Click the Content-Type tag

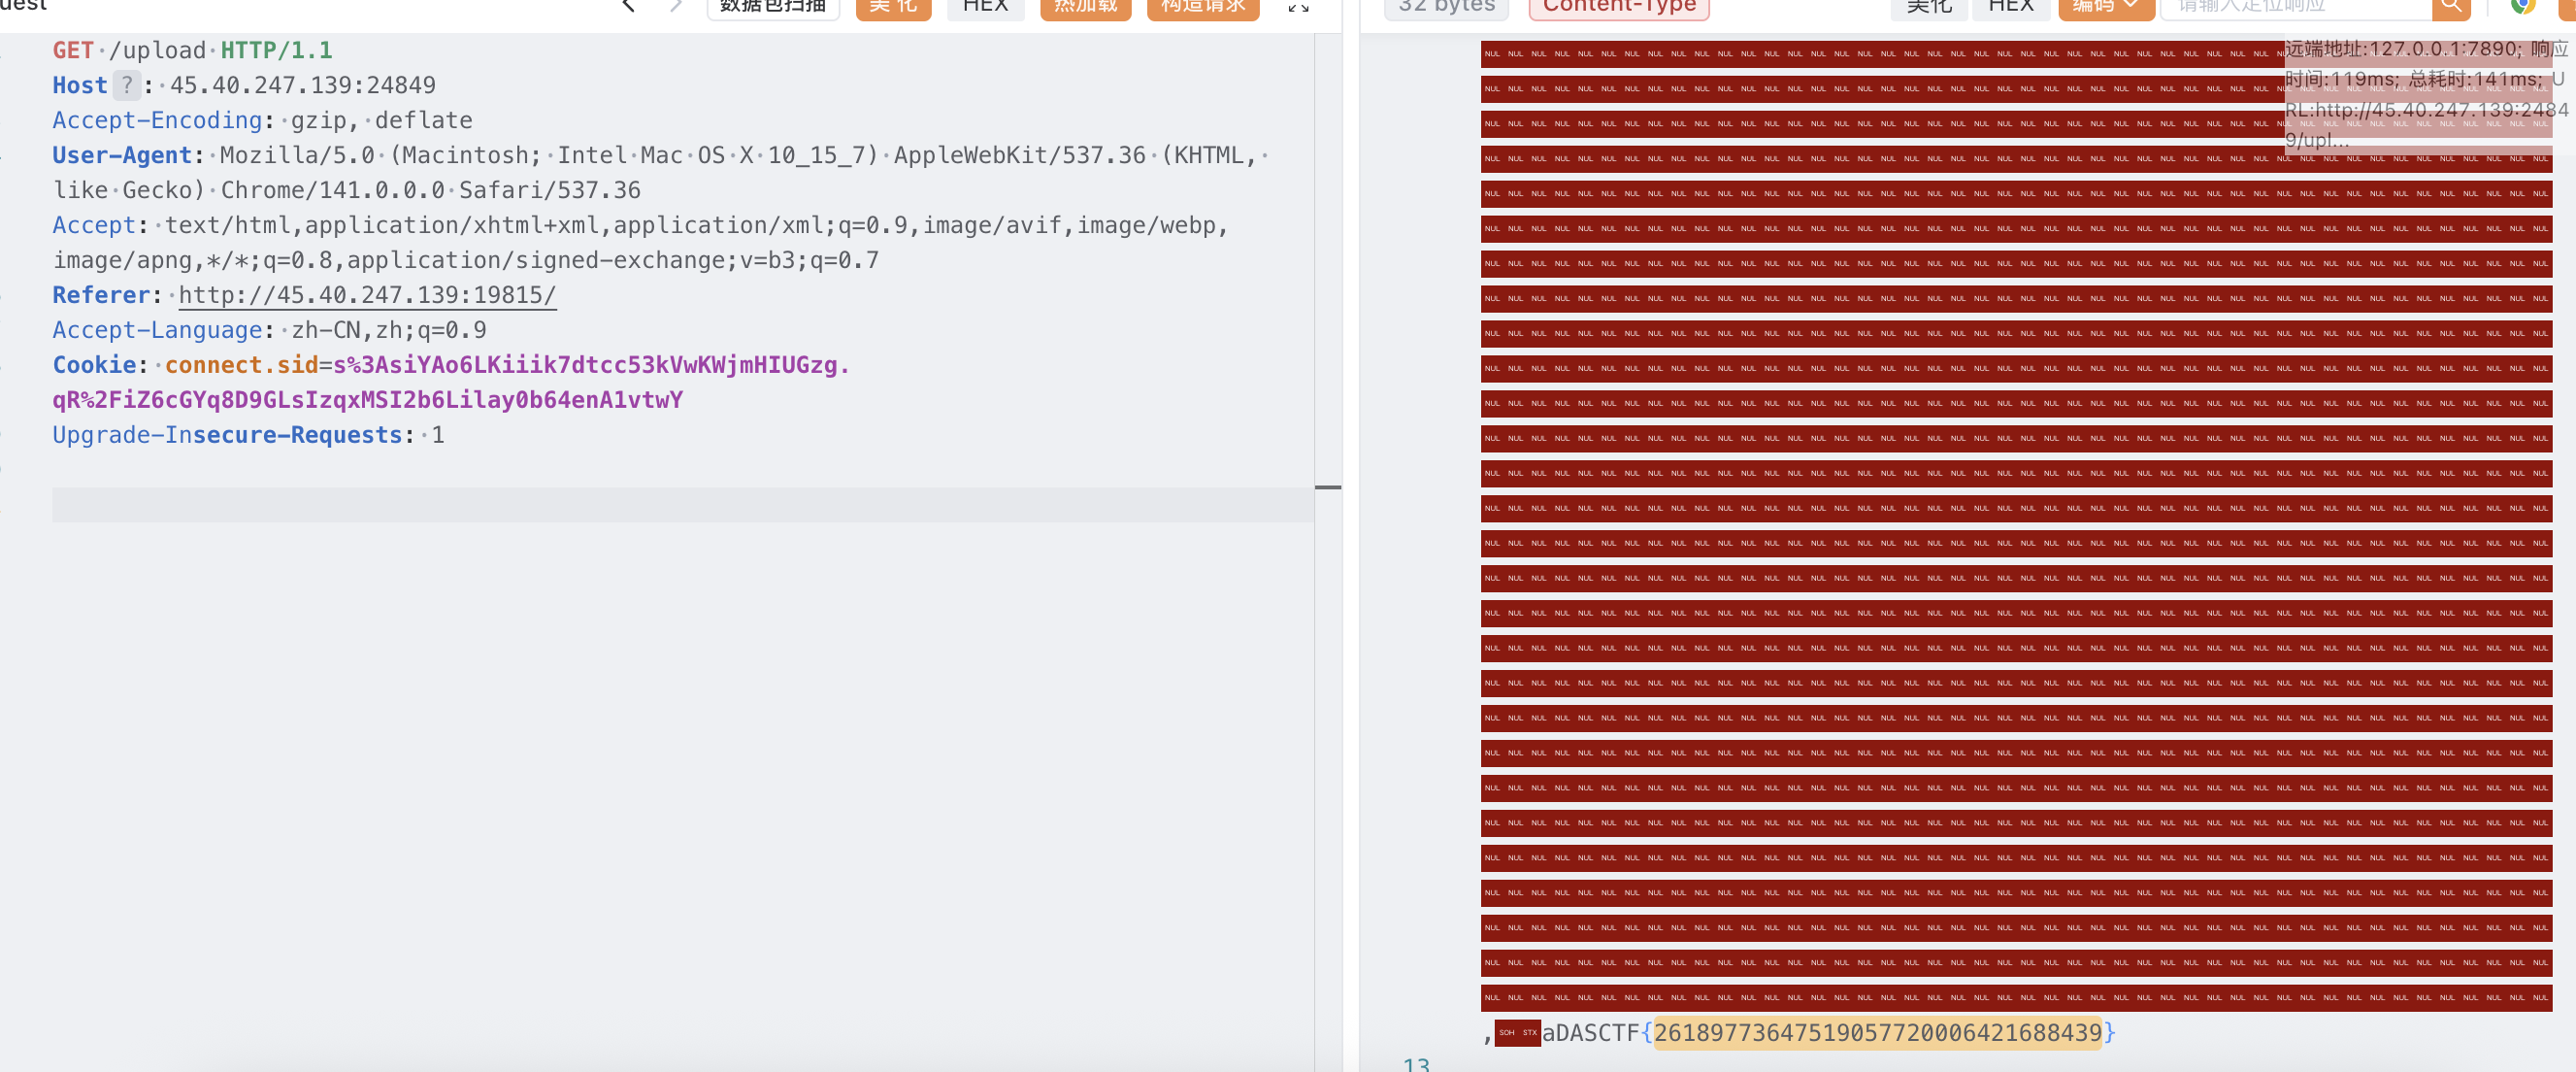point(1619,7)
